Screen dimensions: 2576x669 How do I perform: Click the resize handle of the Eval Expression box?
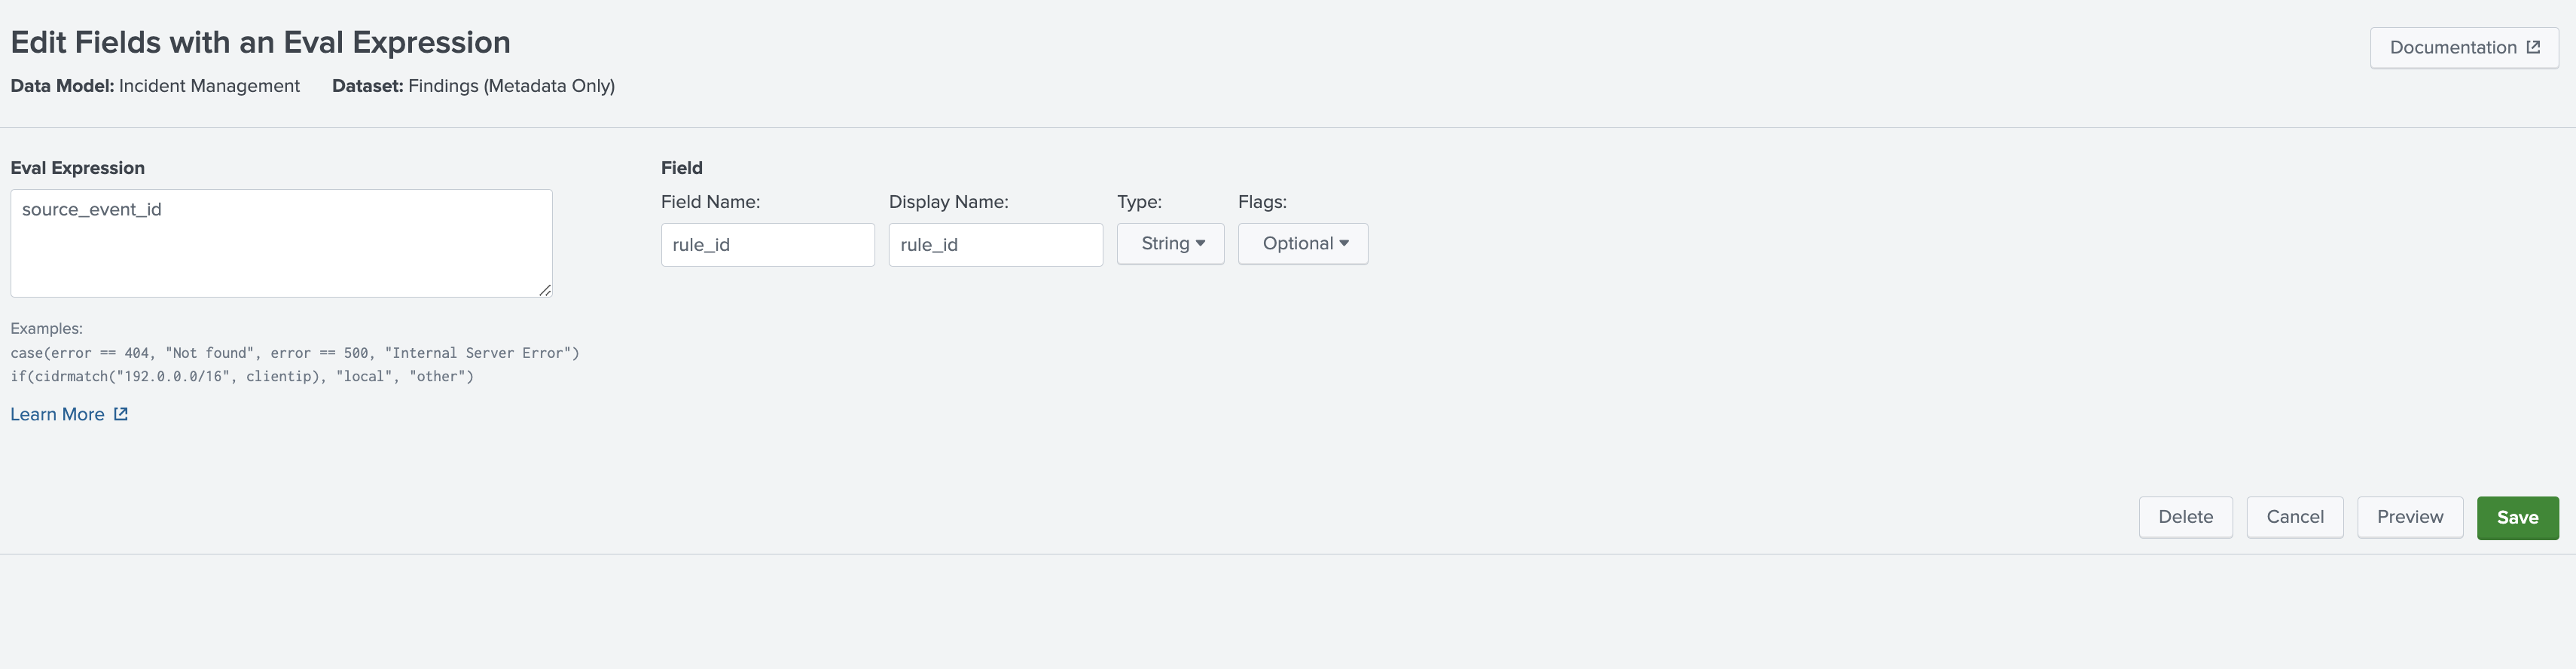545,290
